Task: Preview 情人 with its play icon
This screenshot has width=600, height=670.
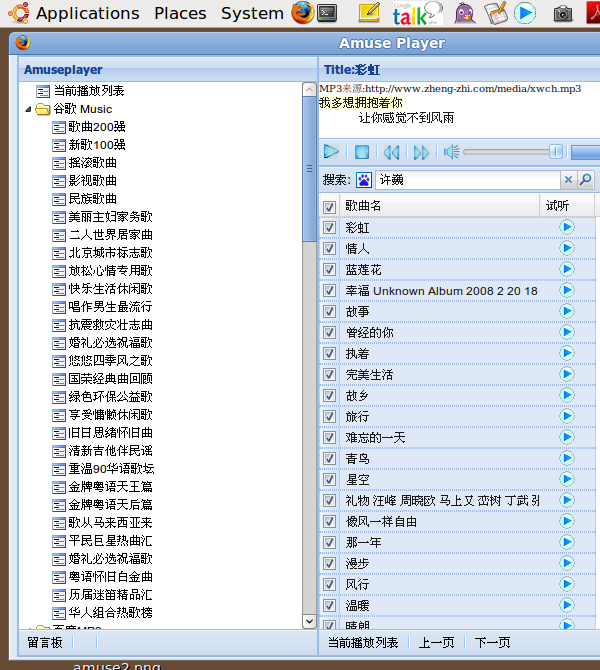Action: 567,248
